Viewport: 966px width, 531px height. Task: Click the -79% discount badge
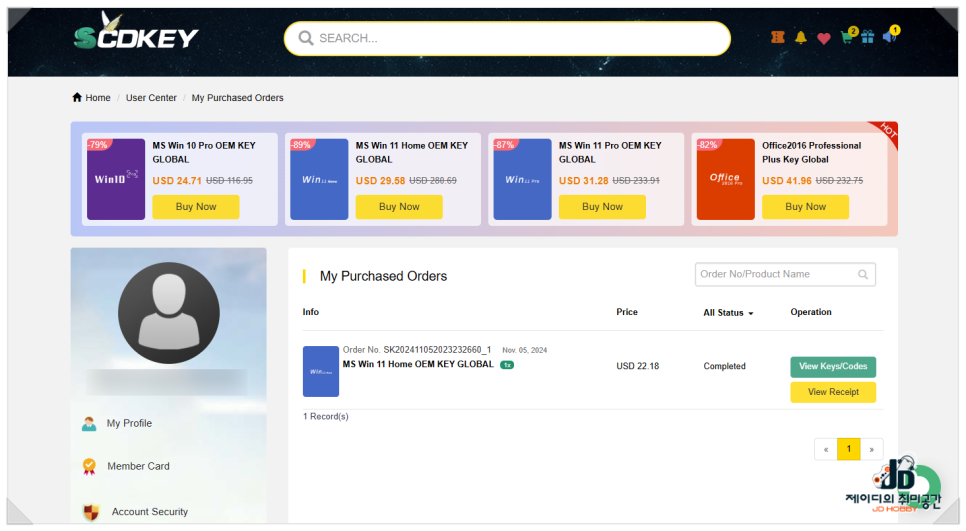[99, 145]
